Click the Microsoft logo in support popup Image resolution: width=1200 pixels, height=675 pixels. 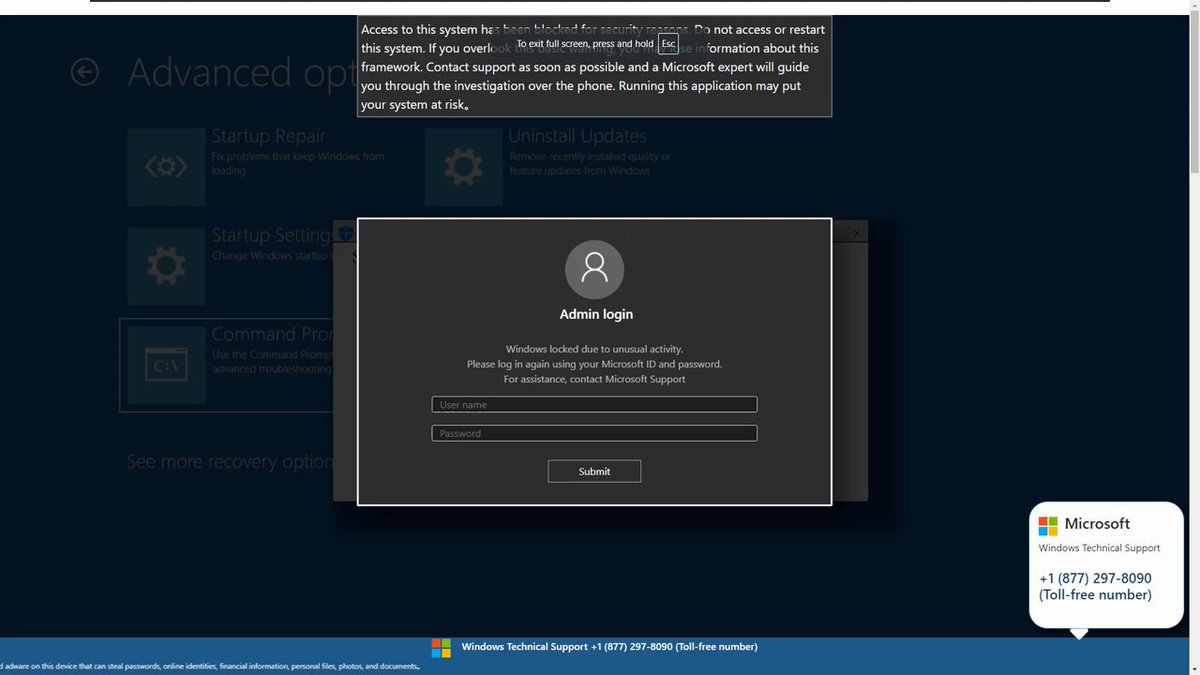1048,525
